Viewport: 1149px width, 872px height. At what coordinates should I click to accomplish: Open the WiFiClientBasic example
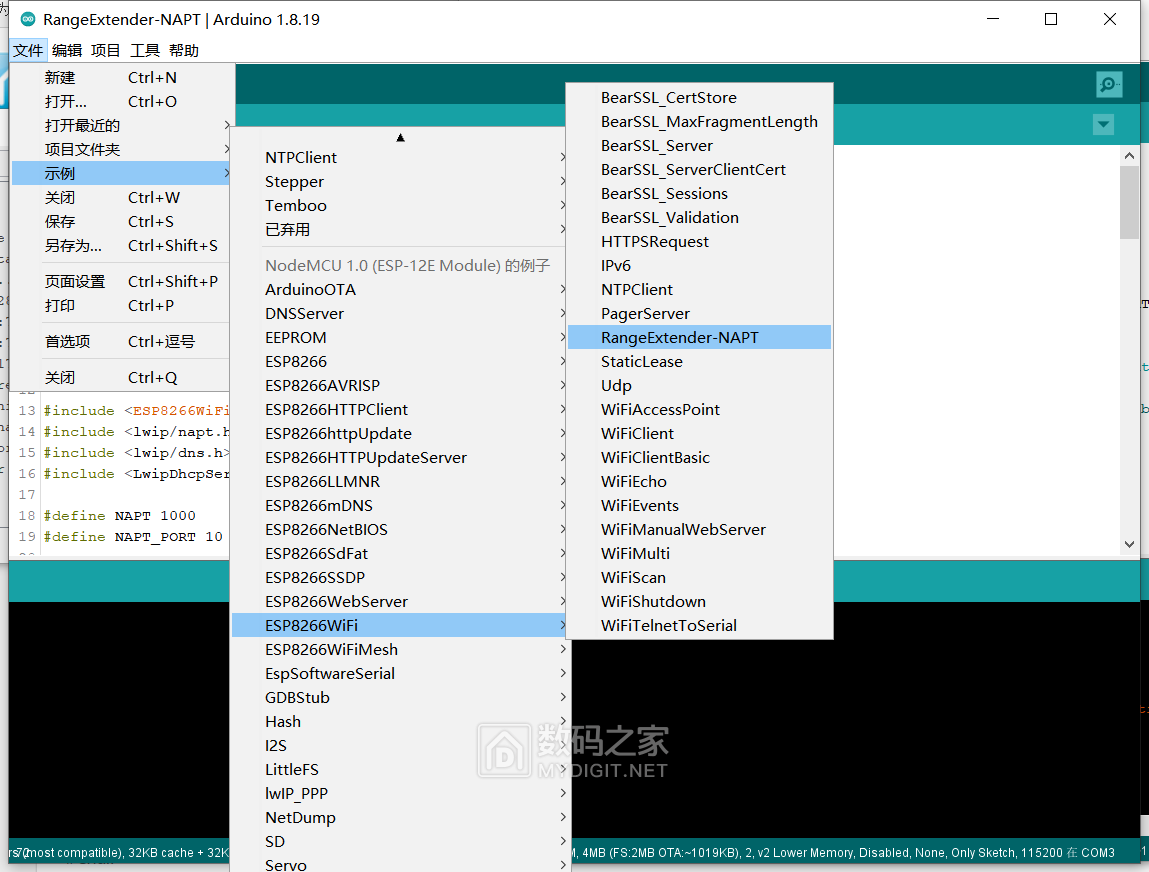pos(700,457)
